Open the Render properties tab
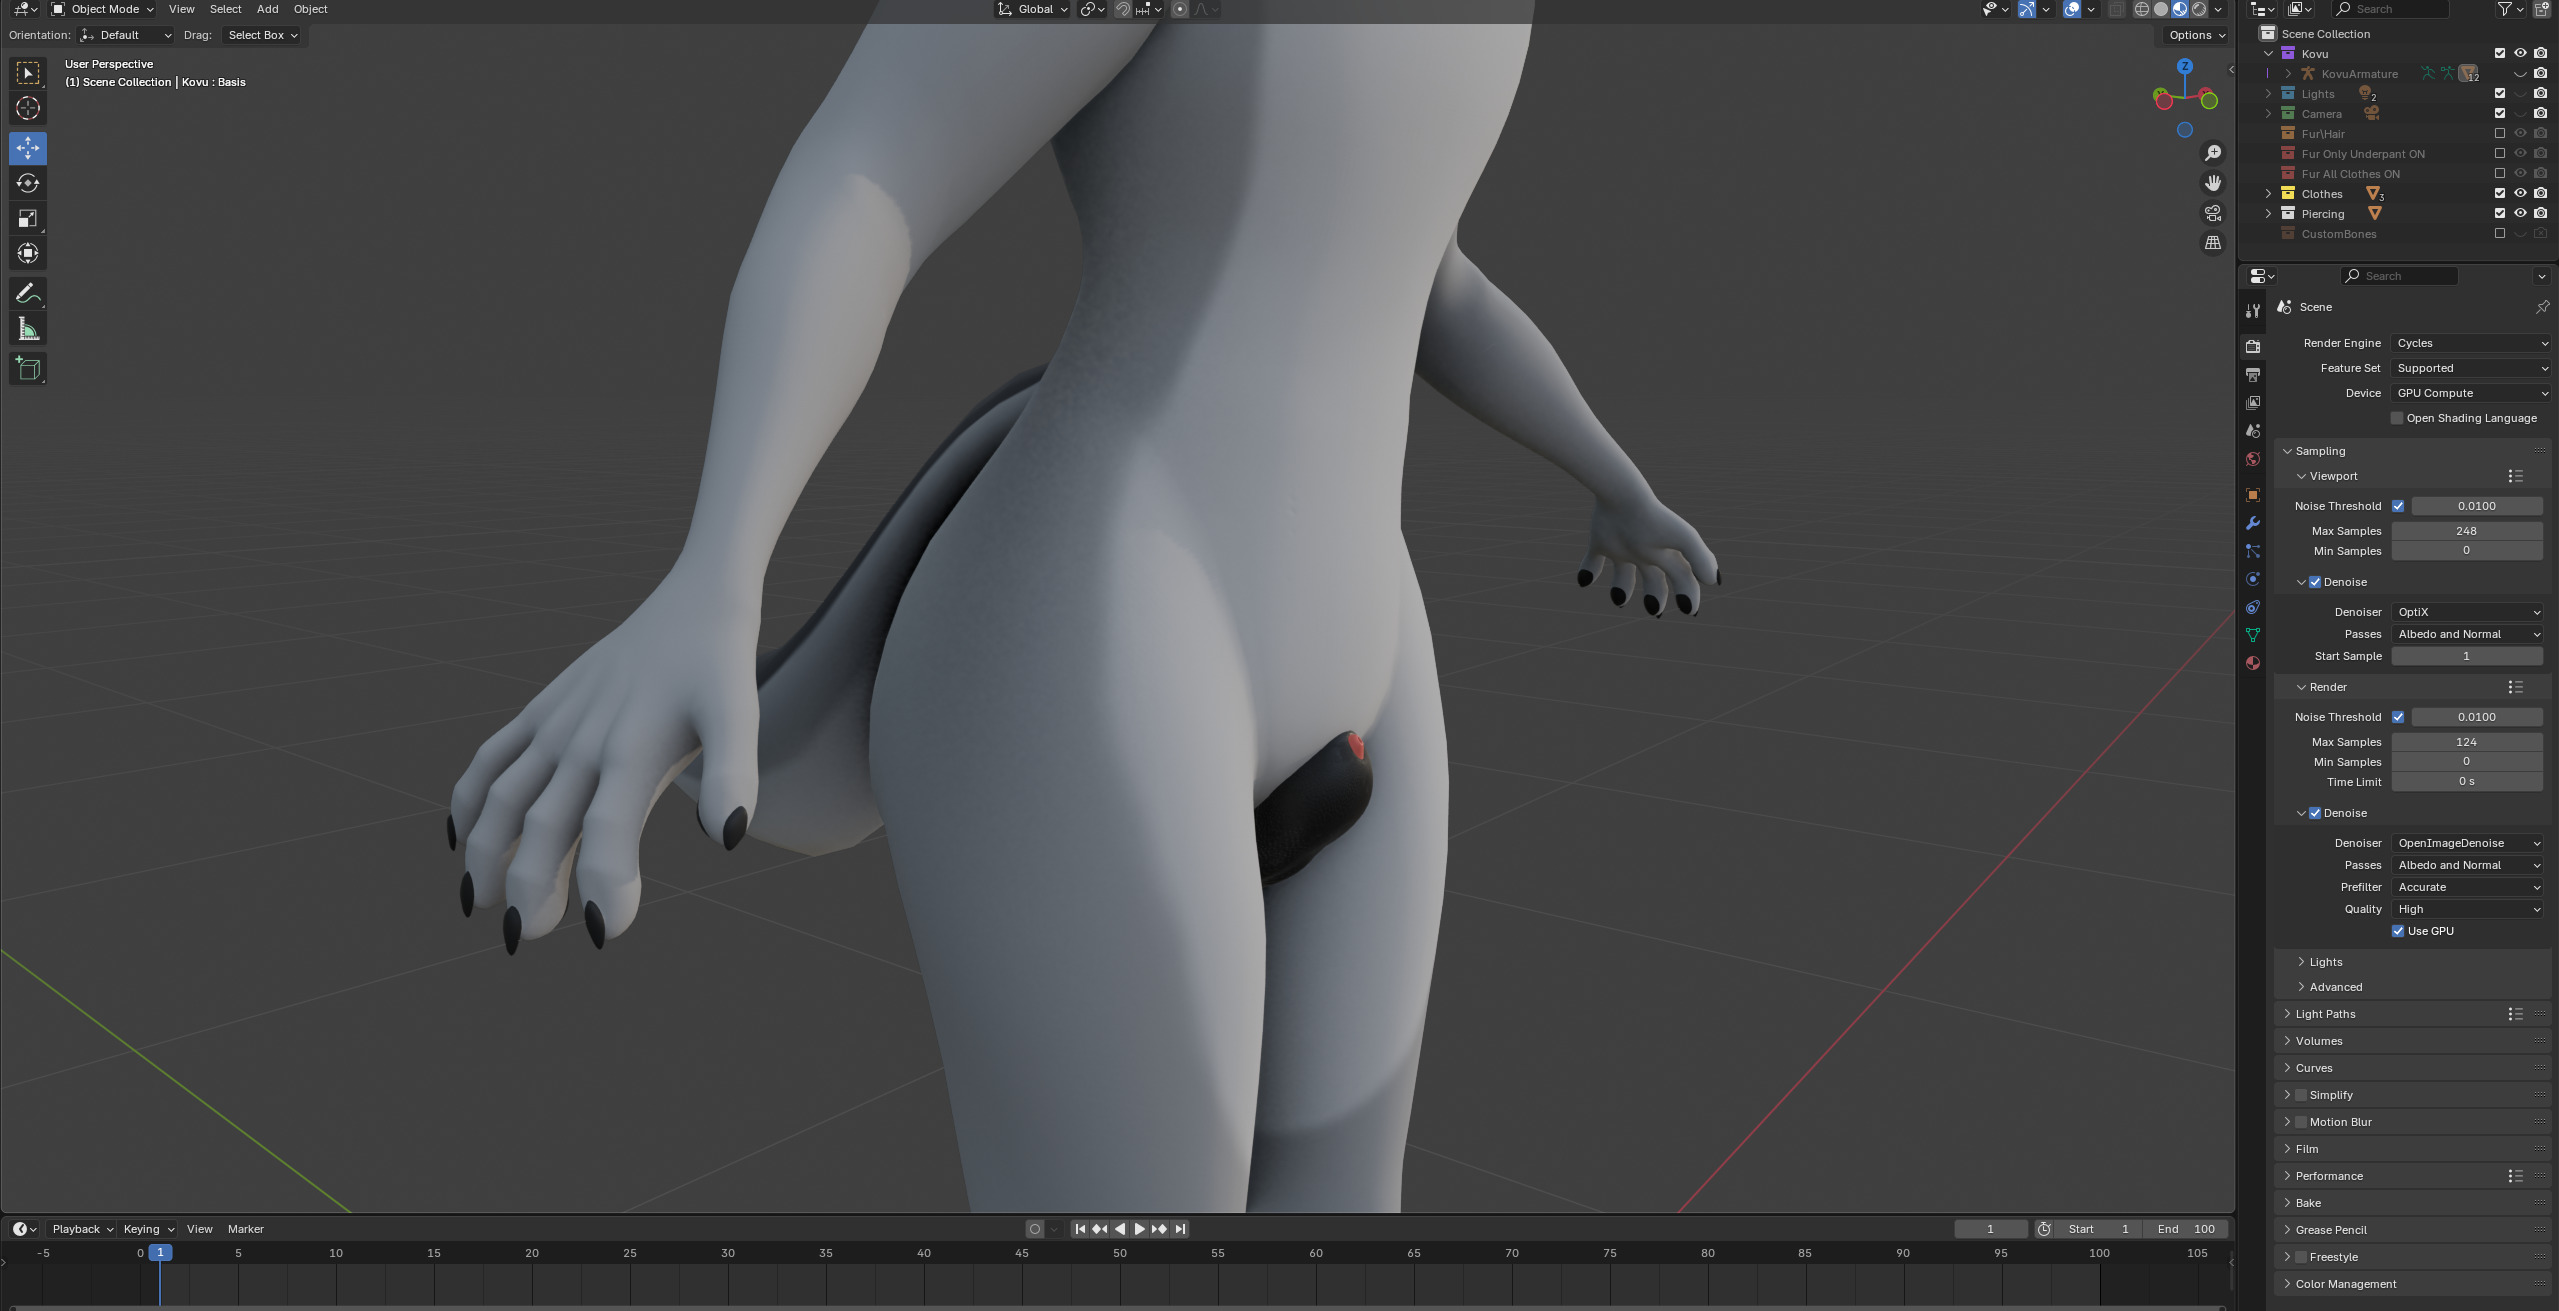 tap(2252, 346)
